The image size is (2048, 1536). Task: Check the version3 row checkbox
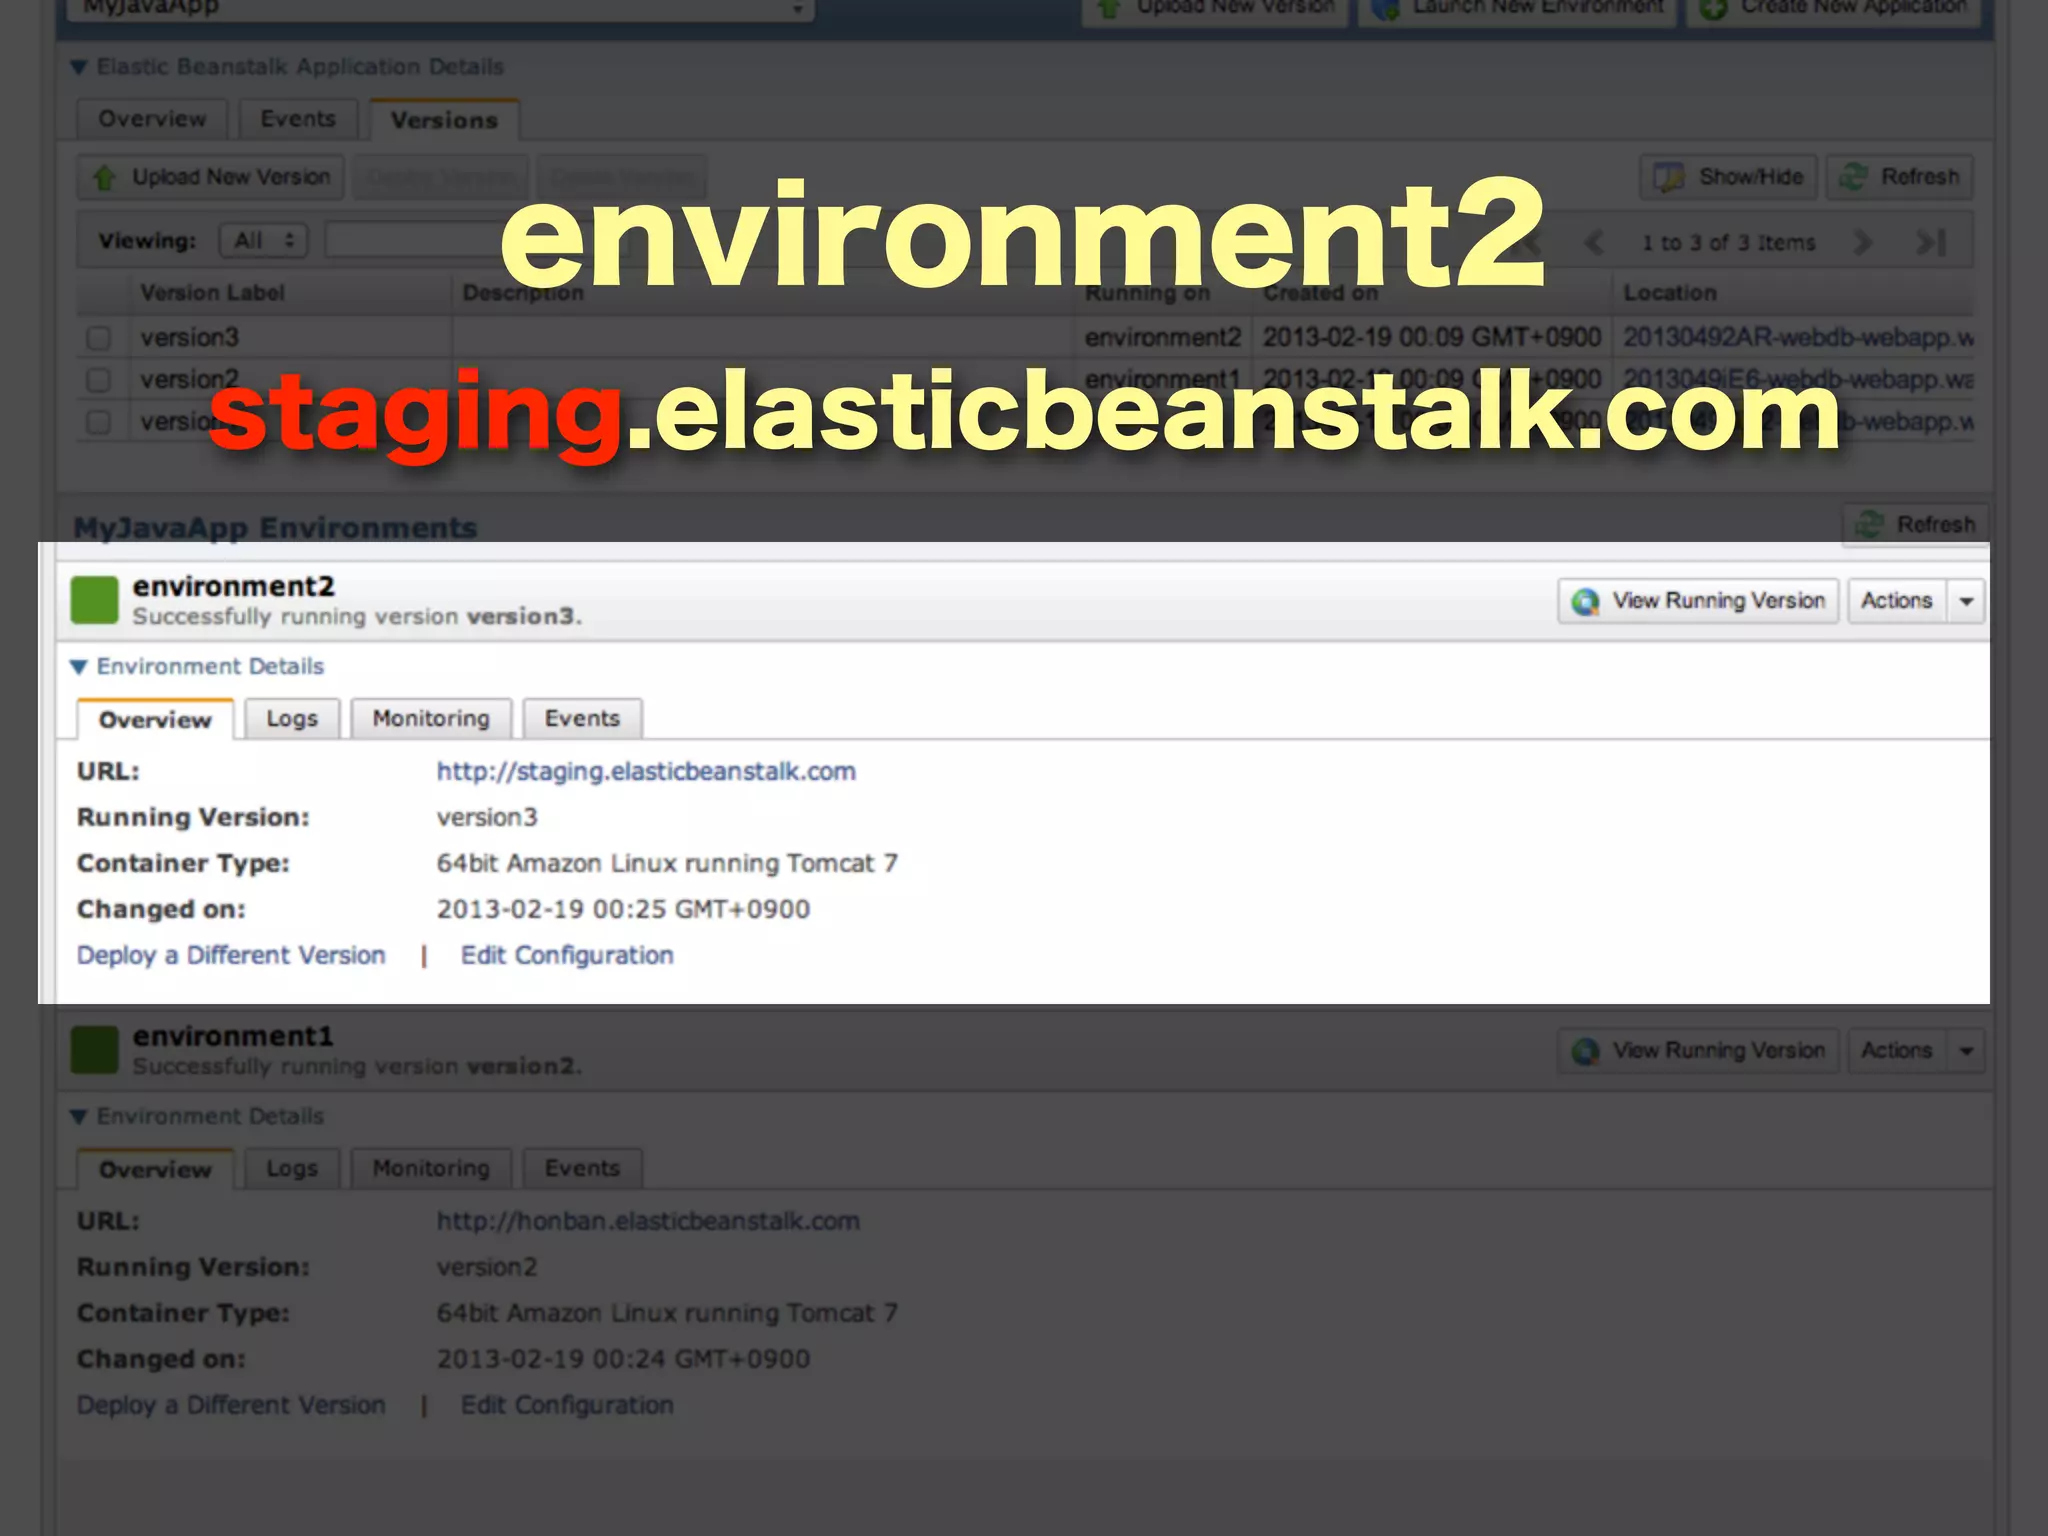click(x=98, y=338)
